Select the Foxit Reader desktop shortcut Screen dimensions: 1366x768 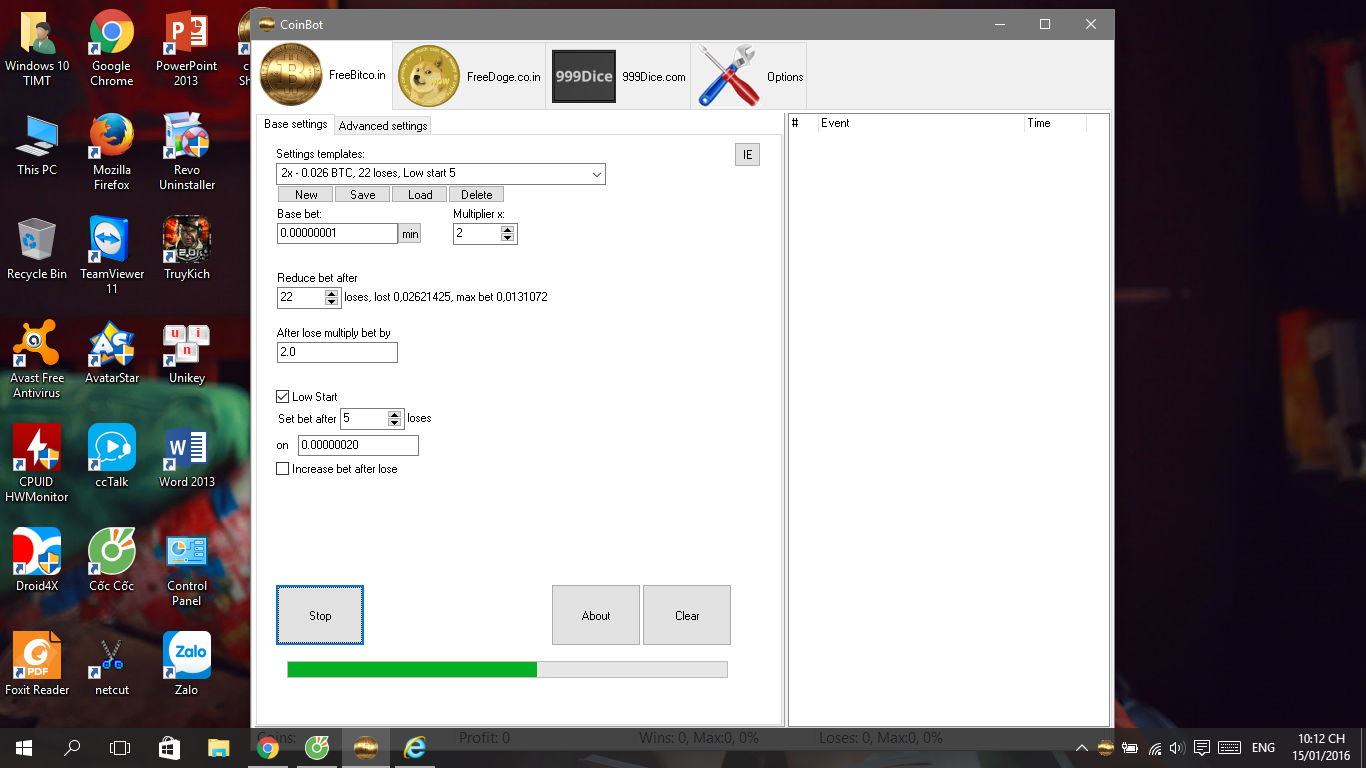click(37, 665)
